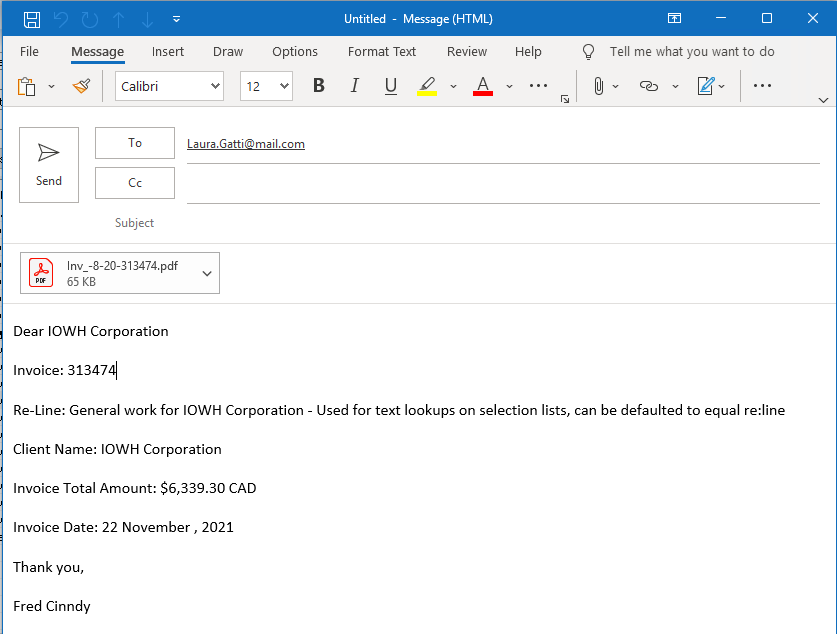The width and height of the screenshot is (837, 634).
Task: Toggle Underline formatting
Action: 391,86
